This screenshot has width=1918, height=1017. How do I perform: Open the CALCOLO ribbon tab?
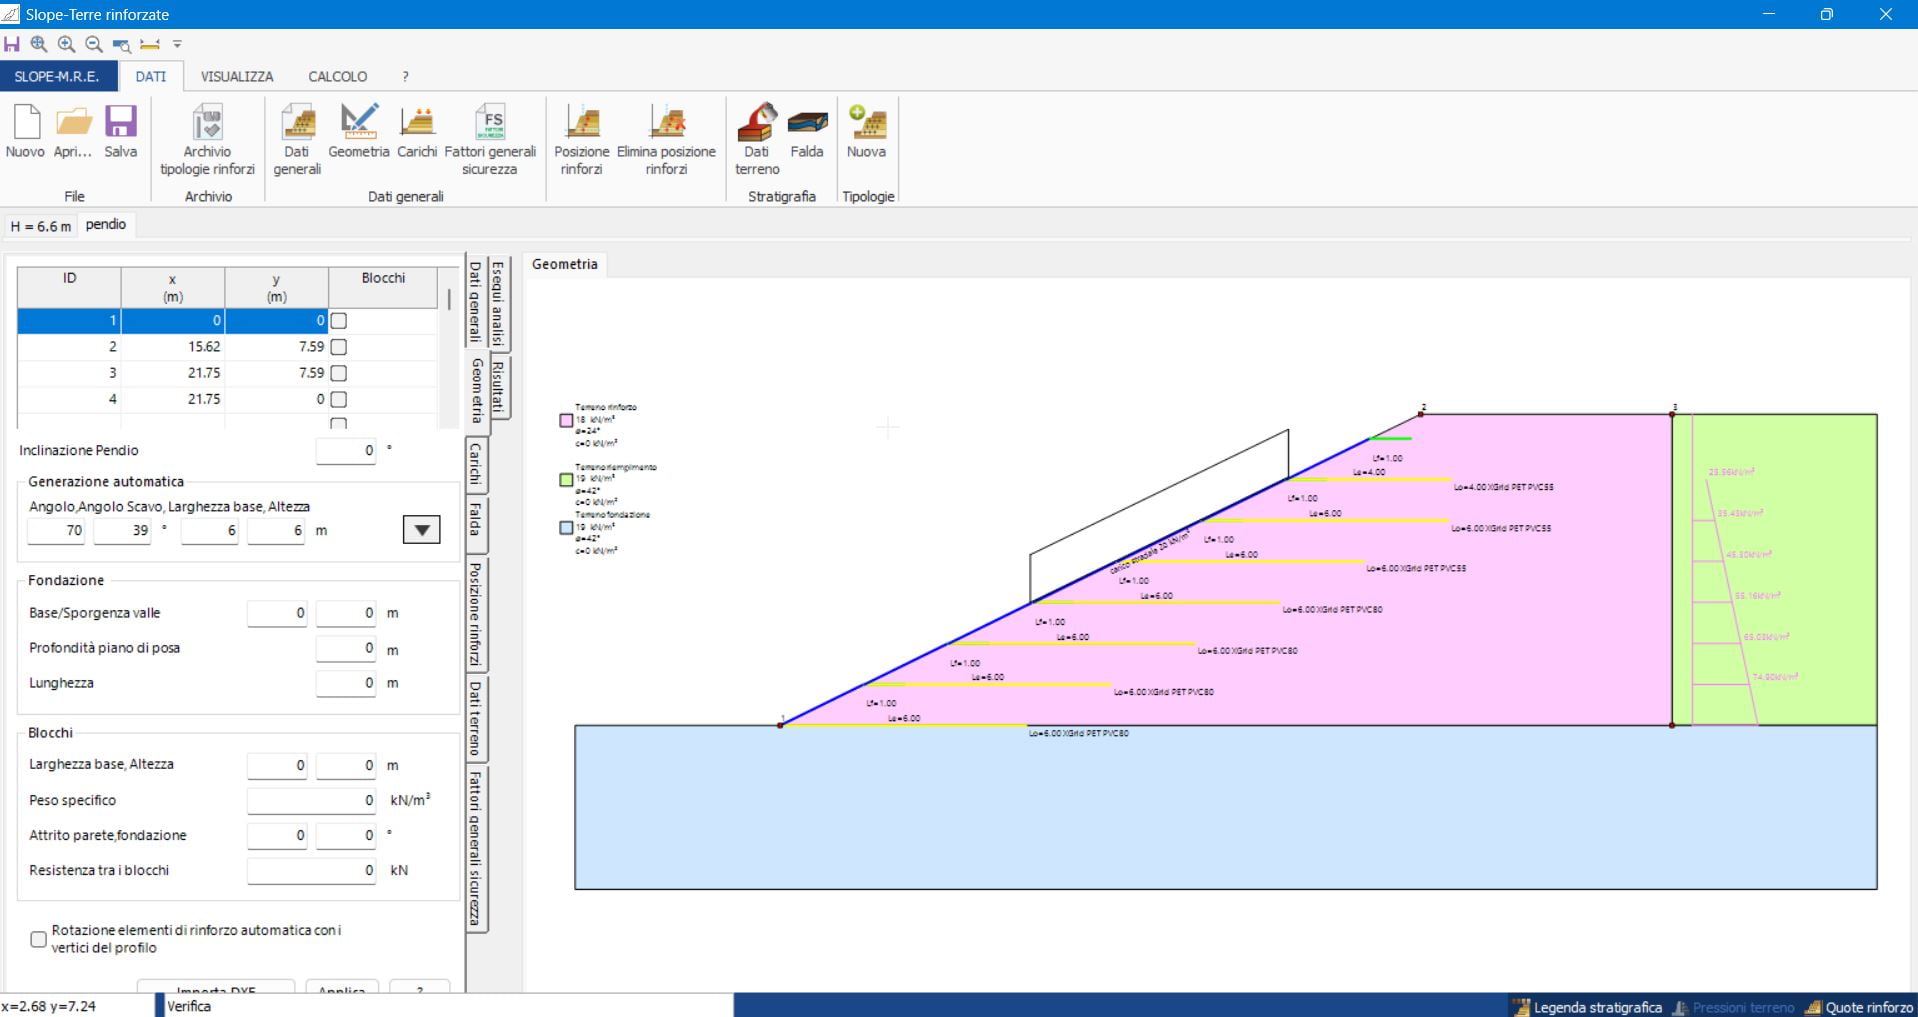point(337,76)
